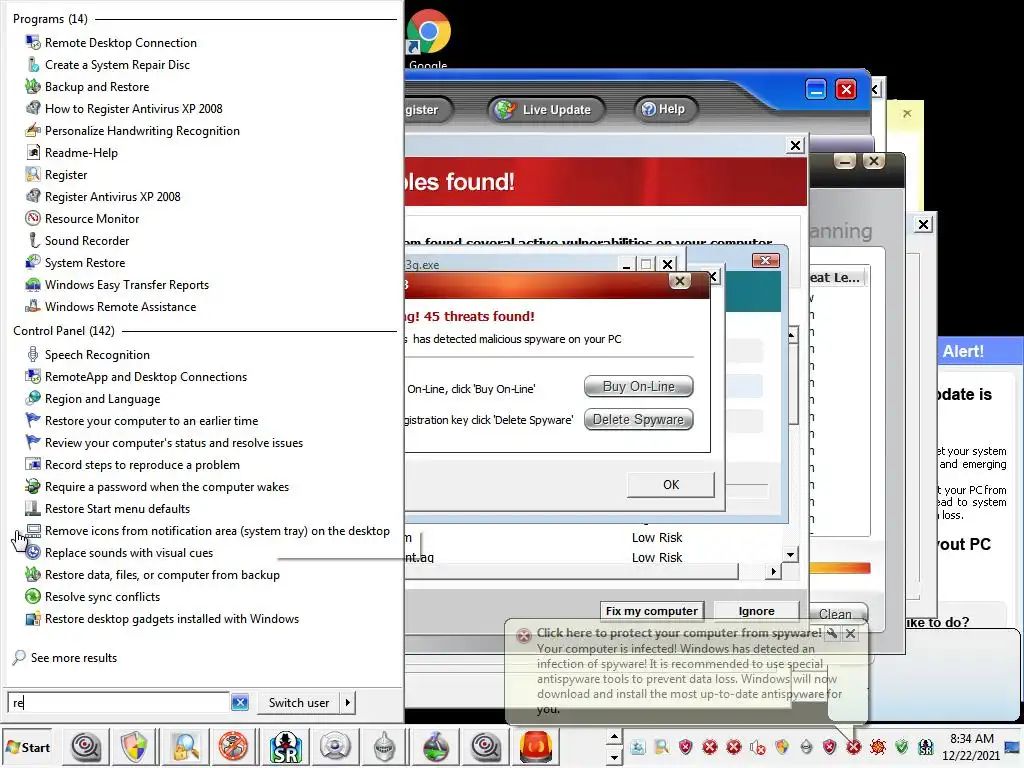The height and width of the screenshot is (768, 1024).
Task: Click the green checkmark shield tray icon
Action: tap(901, 746)
